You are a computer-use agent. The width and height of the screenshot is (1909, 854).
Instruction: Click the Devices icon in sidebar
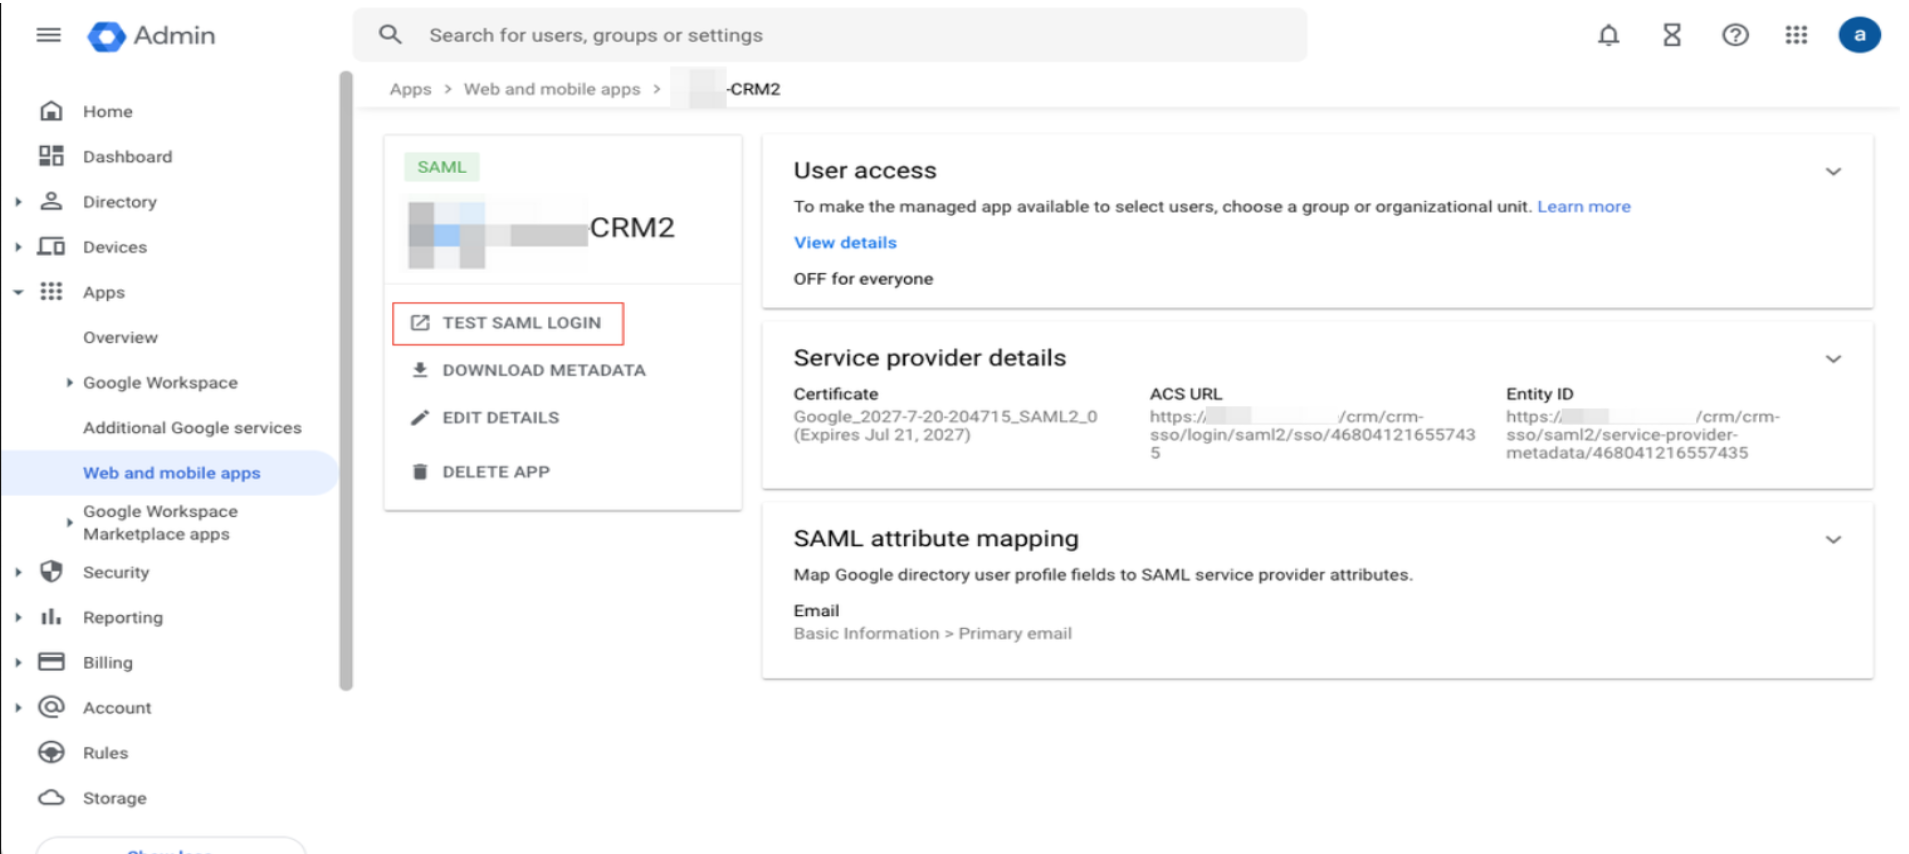51,246
